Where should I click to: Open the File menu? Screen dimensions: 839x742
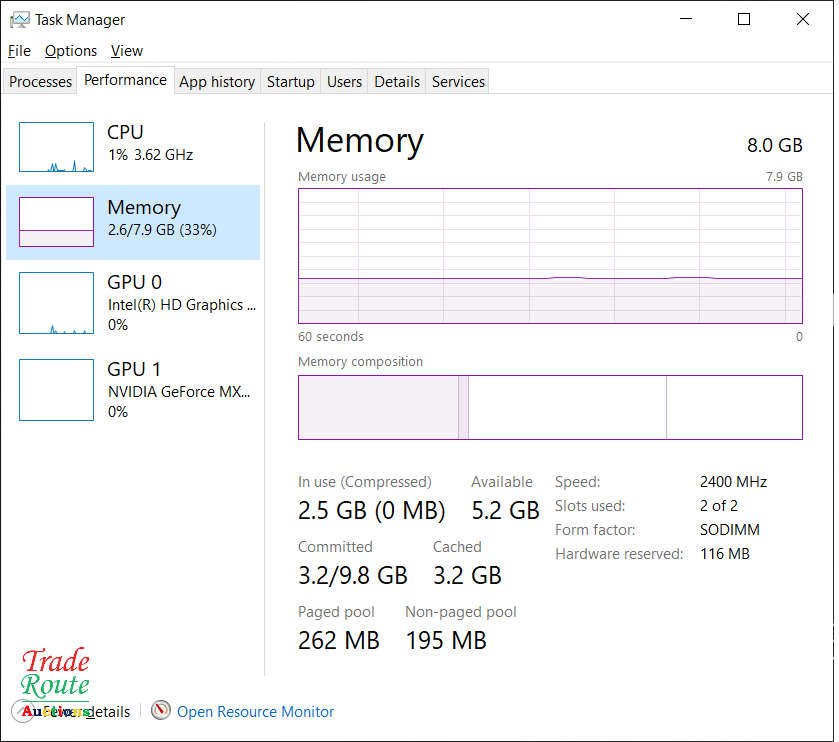(19, 51)
